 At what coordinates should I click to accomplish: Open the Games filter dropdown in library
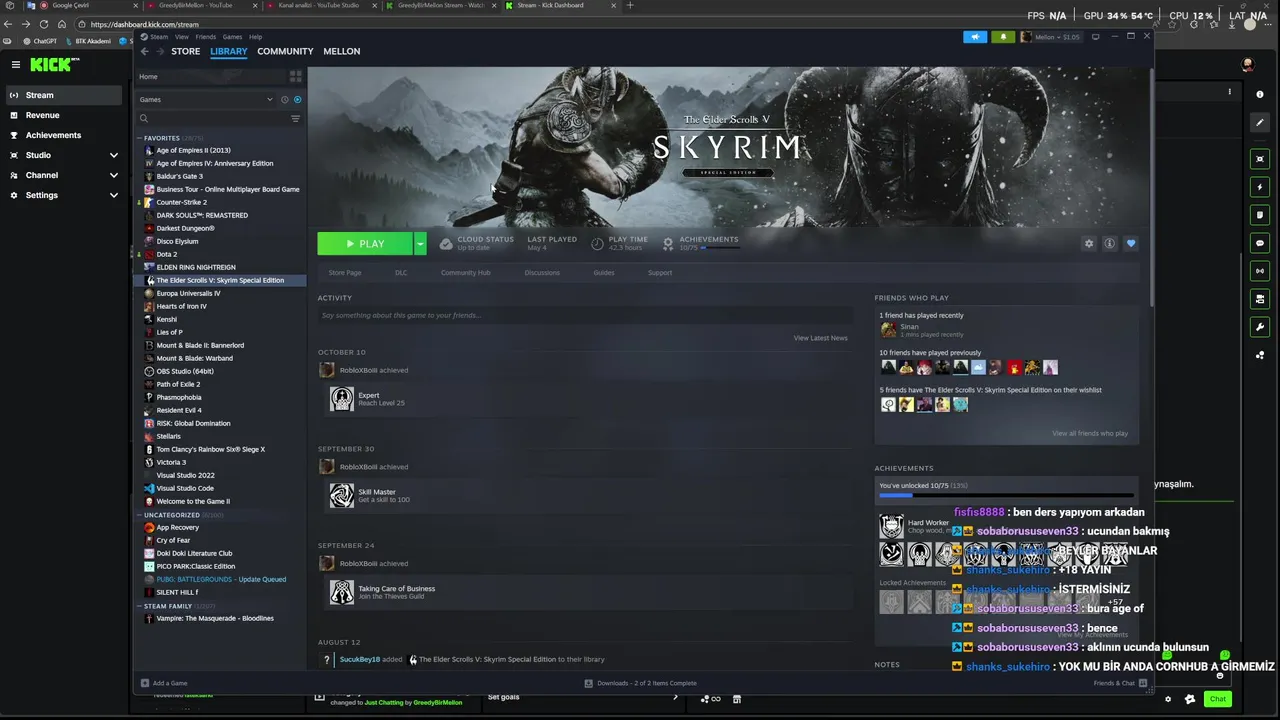point(206,99)
